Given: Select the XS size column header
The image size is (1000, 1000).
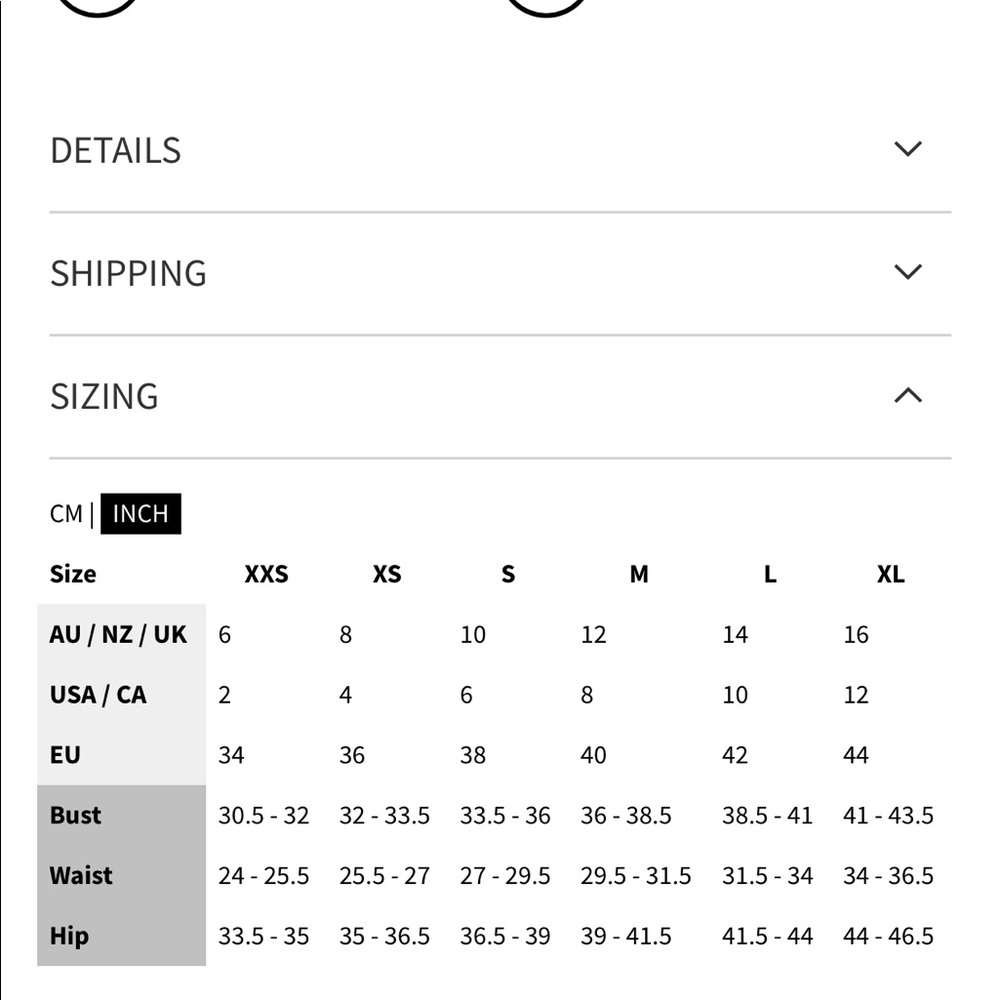Looking at the screenshot, I should pos(387,574).
